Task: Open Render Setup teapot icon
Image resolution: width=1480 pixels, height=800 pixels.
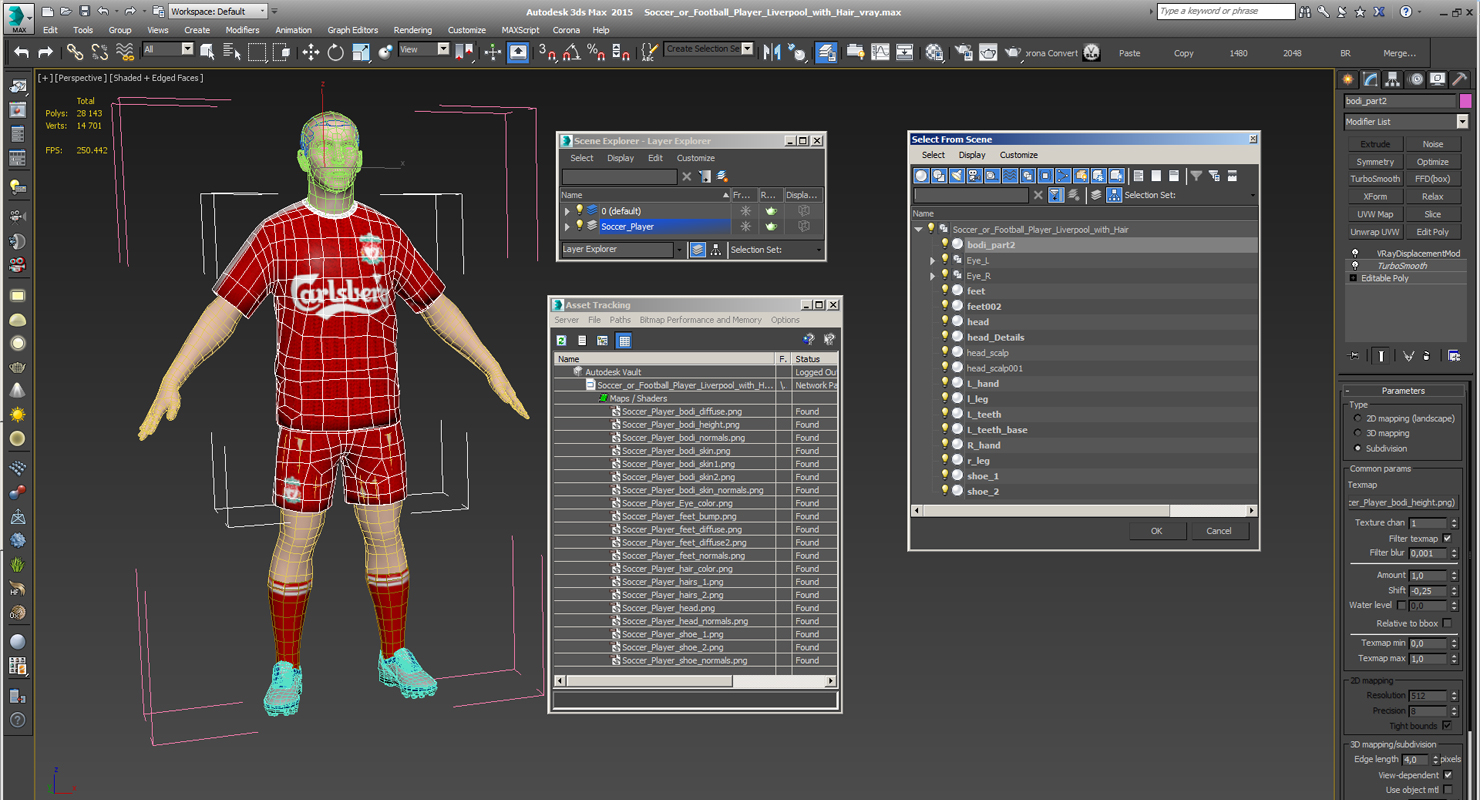Action: point(963,52)
